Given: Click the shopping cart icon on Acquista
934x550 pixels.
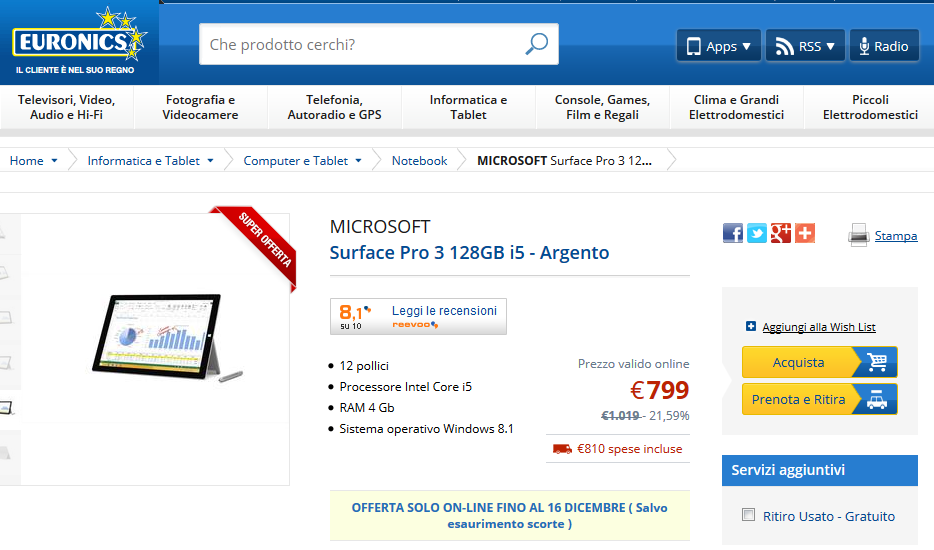Looking at the screenshot, I should pos(877,362).
